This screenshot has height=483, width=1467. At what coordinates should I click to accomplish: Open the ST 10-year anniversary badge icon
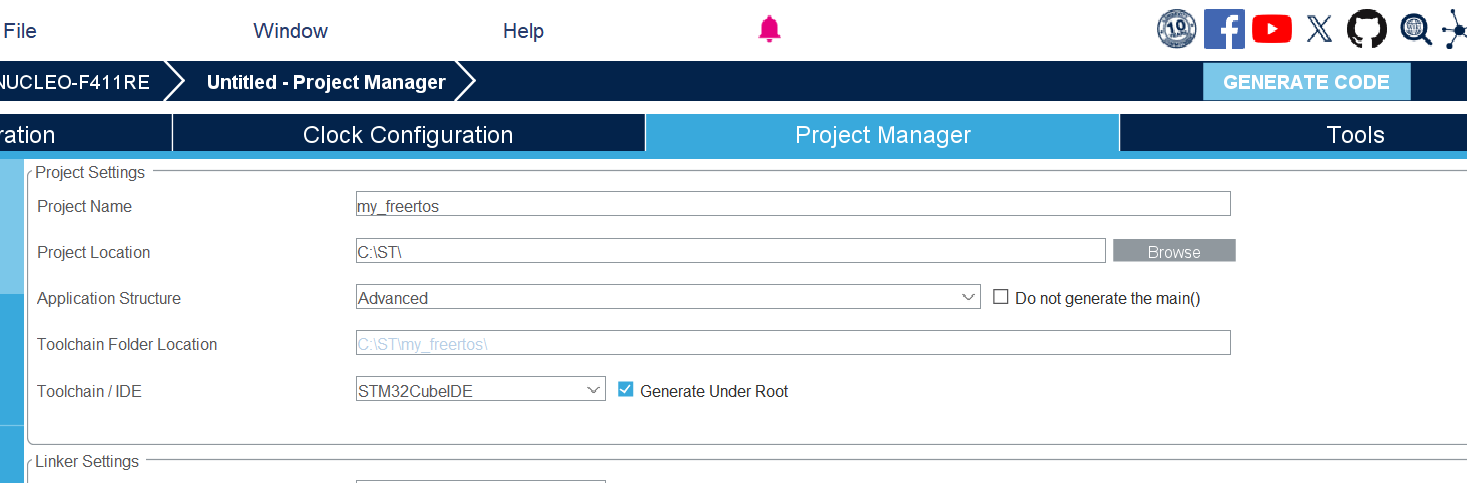(1177, 29)
